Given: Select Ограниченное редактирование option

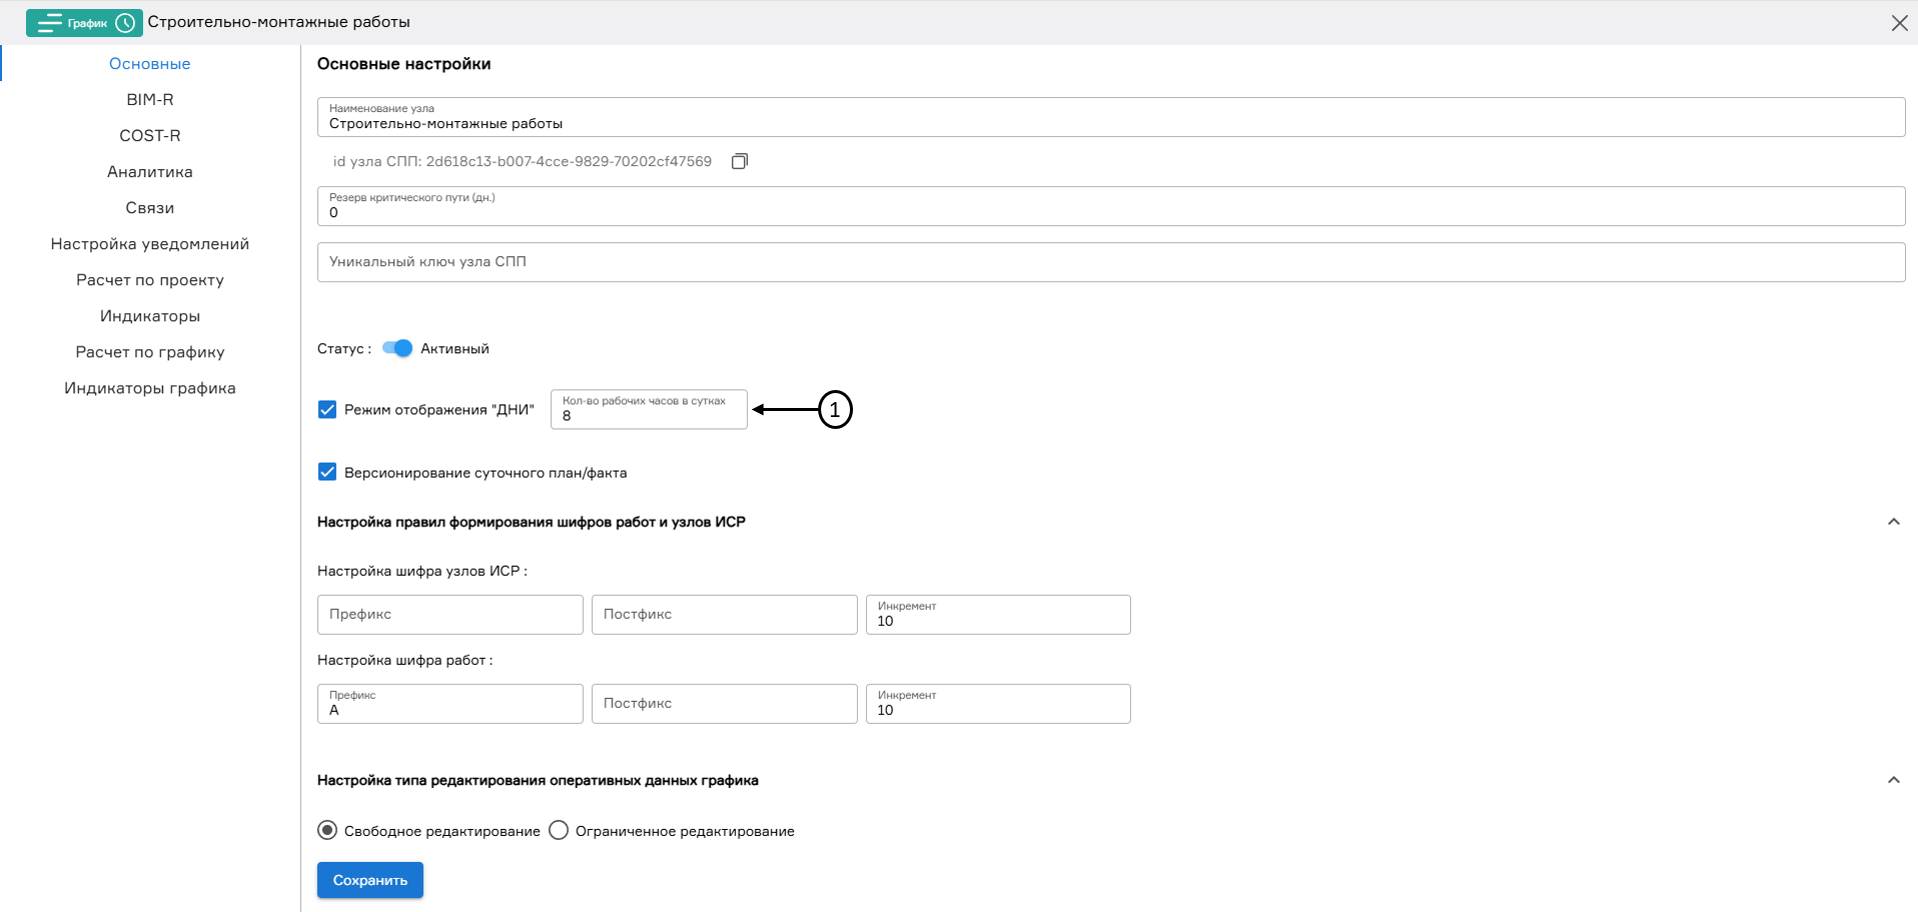Looking at the screenshot, I should point(559,829).
